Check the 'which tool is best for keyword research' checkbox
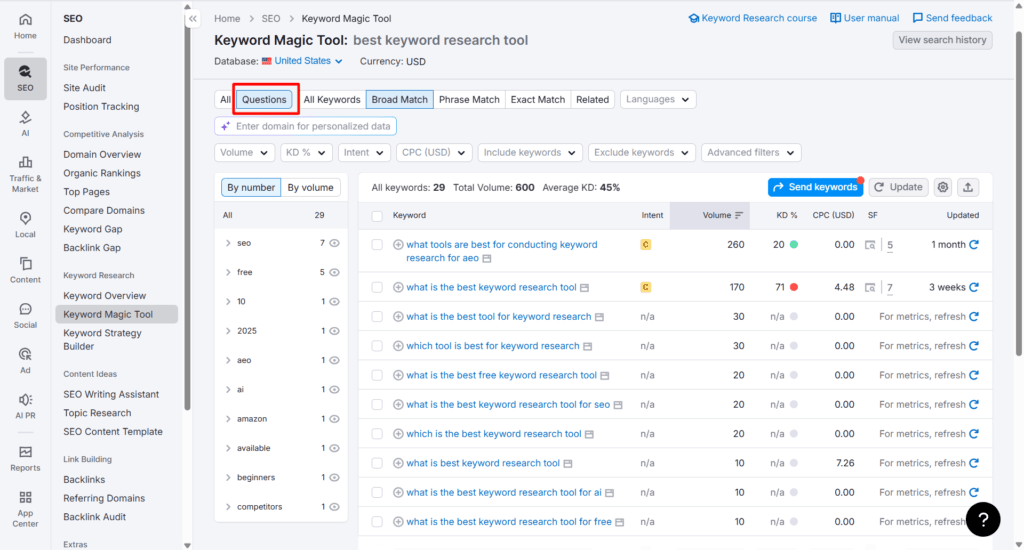 (x=377, y=346)
